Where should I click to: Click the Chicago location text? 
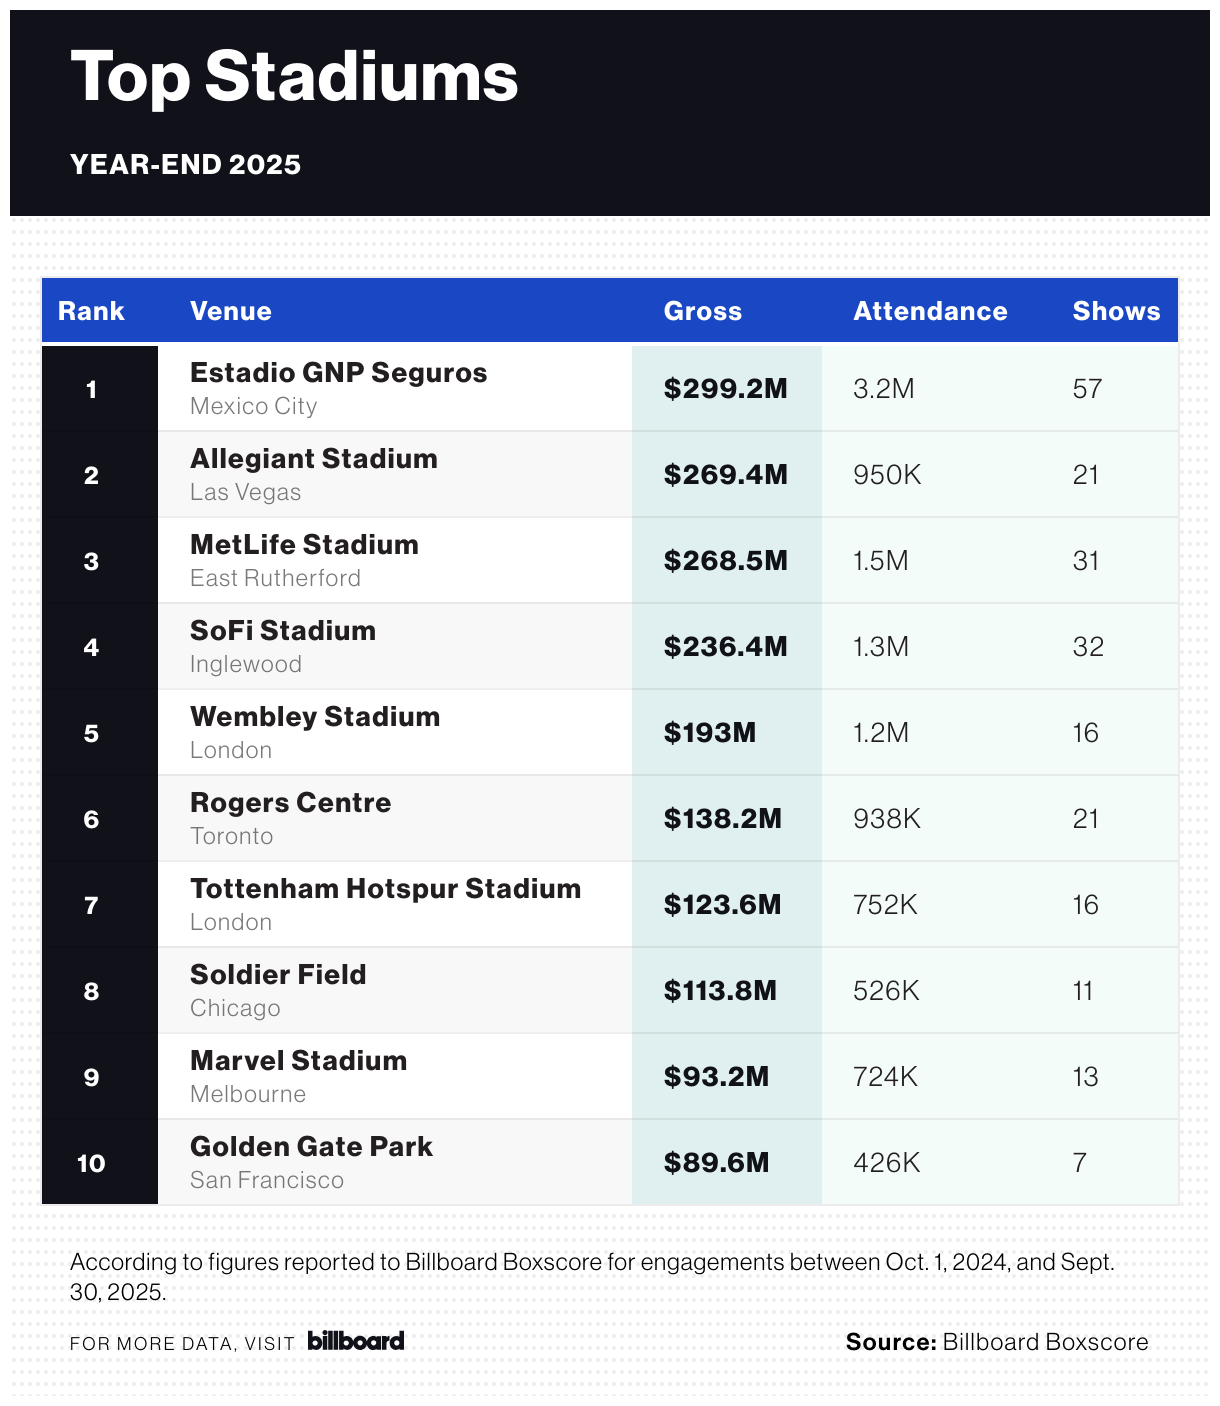click(235, 1008)
